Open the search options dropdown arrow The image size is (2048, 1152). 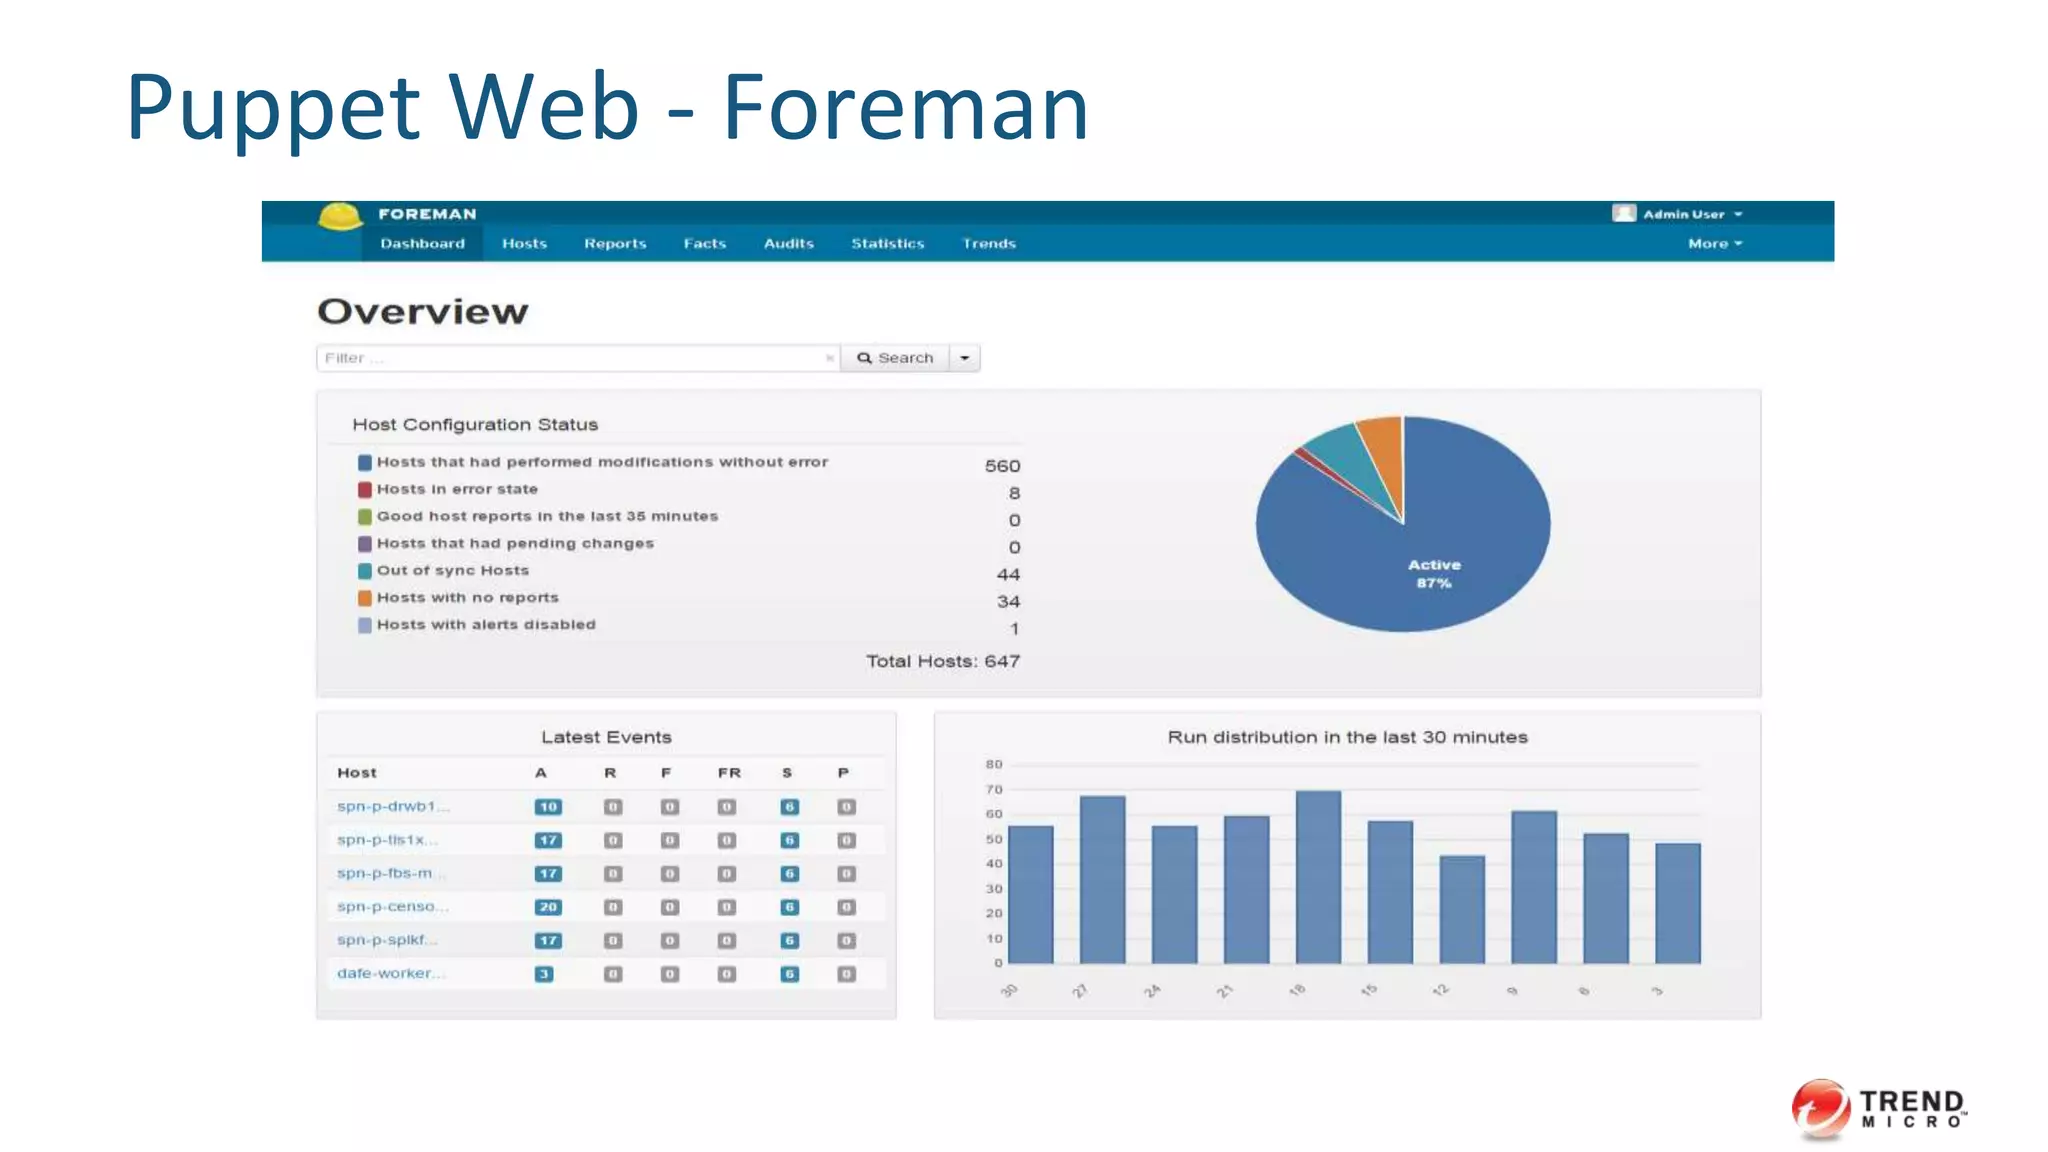tap(965, 358)
